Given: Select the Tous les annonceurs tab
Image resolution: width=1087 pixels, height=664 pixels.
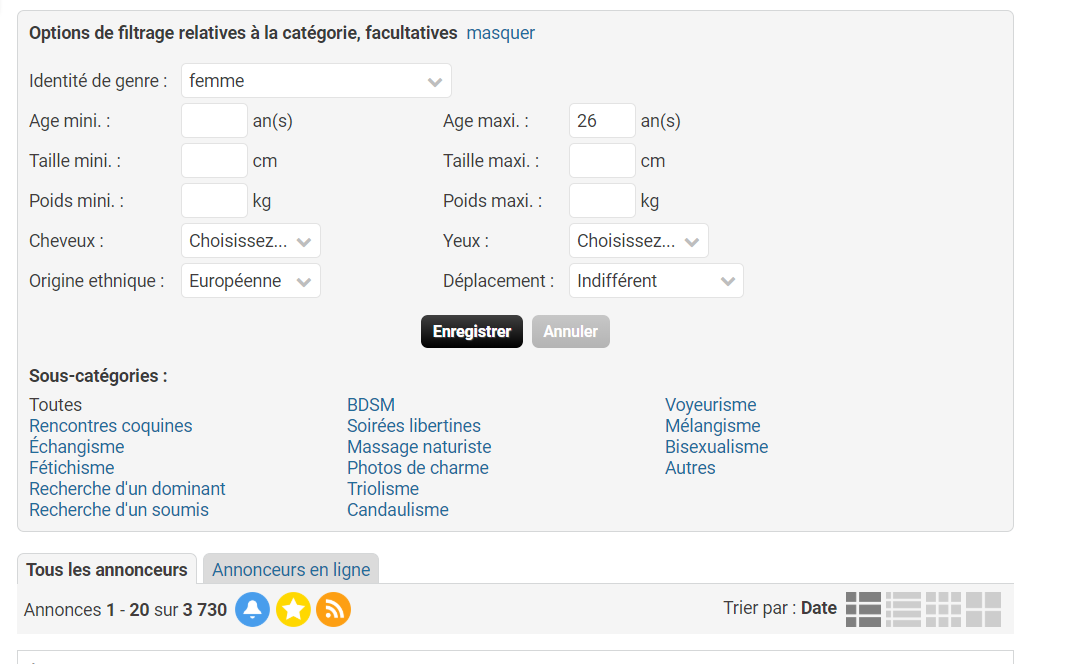Looking at the screenshot, I should (107, 570).
